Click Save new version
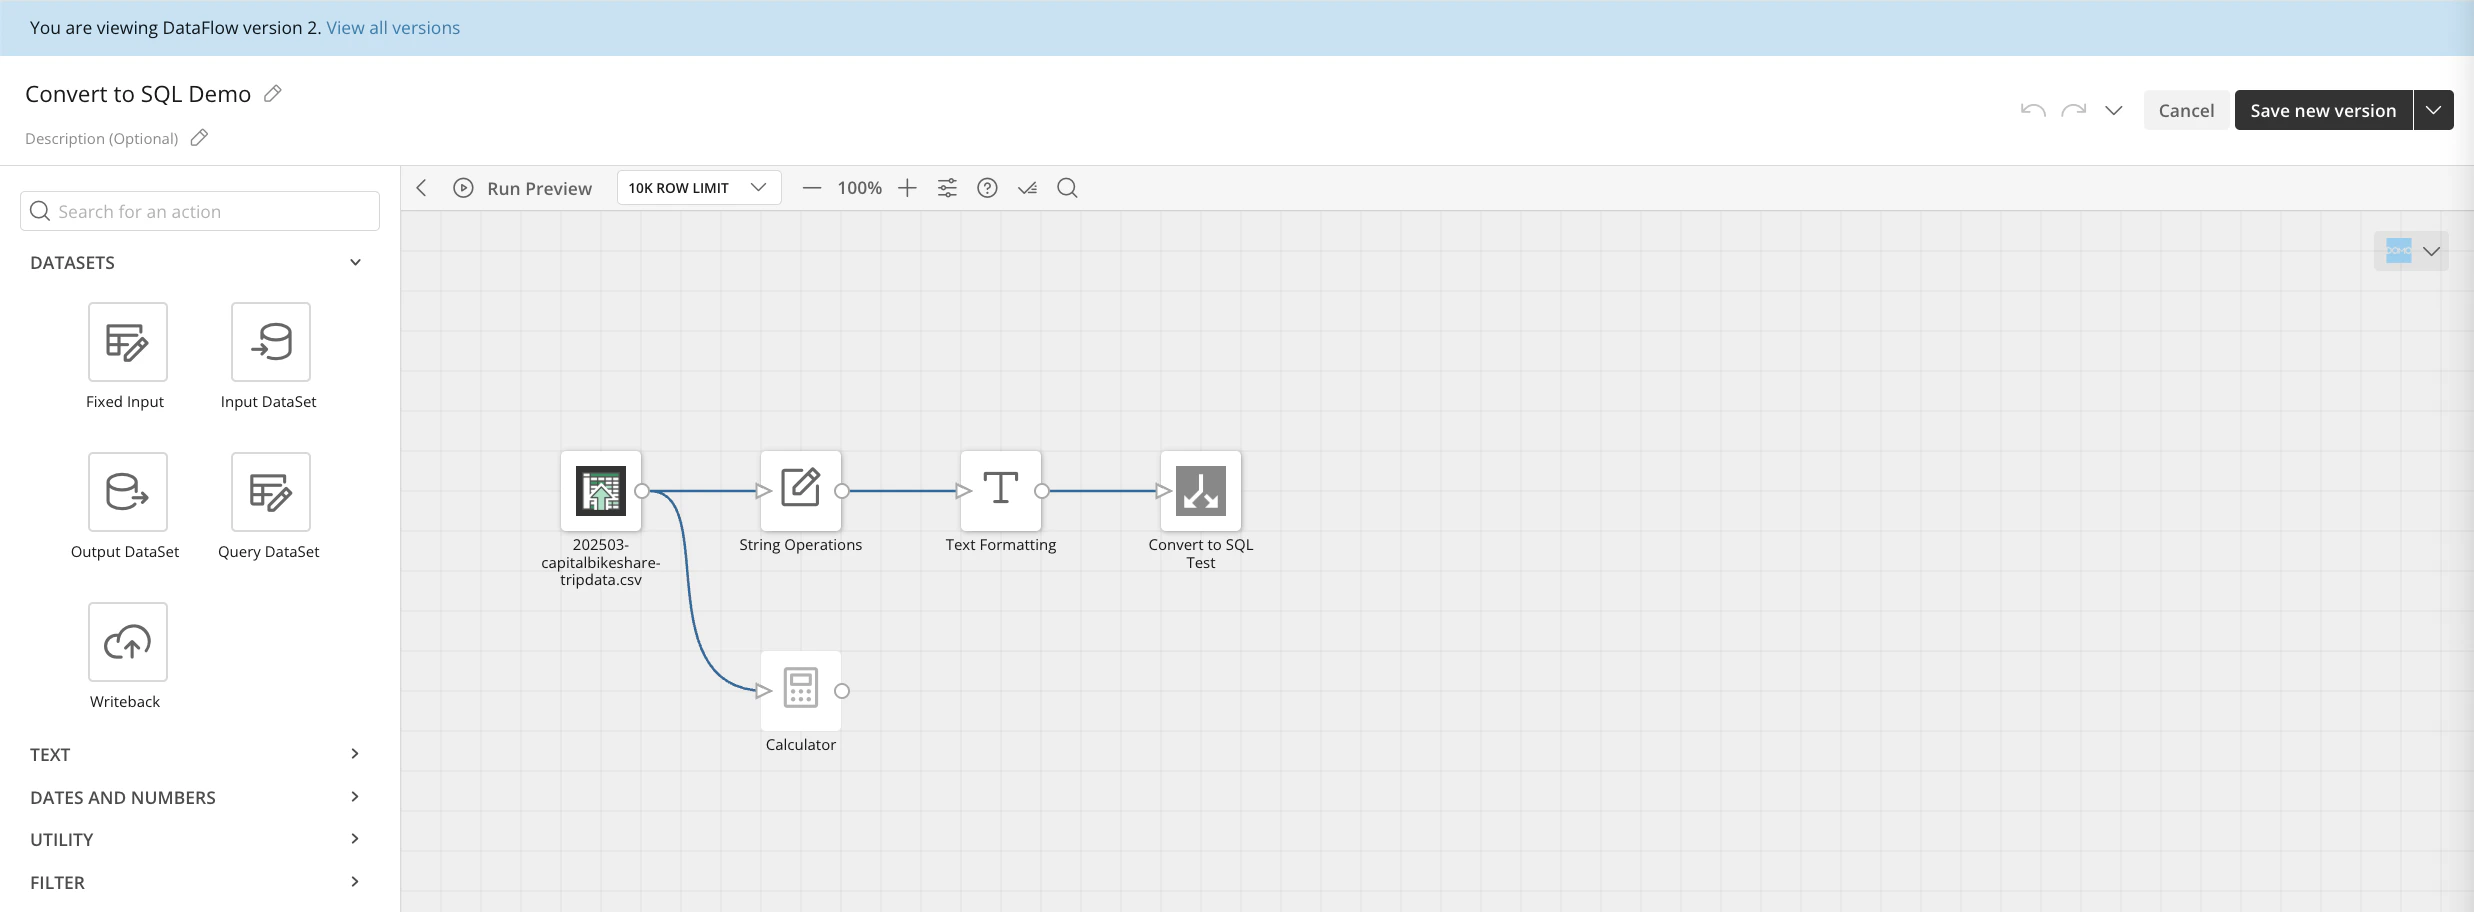The width and height of the screenshot is (2474, 912). coord(2323,110)
